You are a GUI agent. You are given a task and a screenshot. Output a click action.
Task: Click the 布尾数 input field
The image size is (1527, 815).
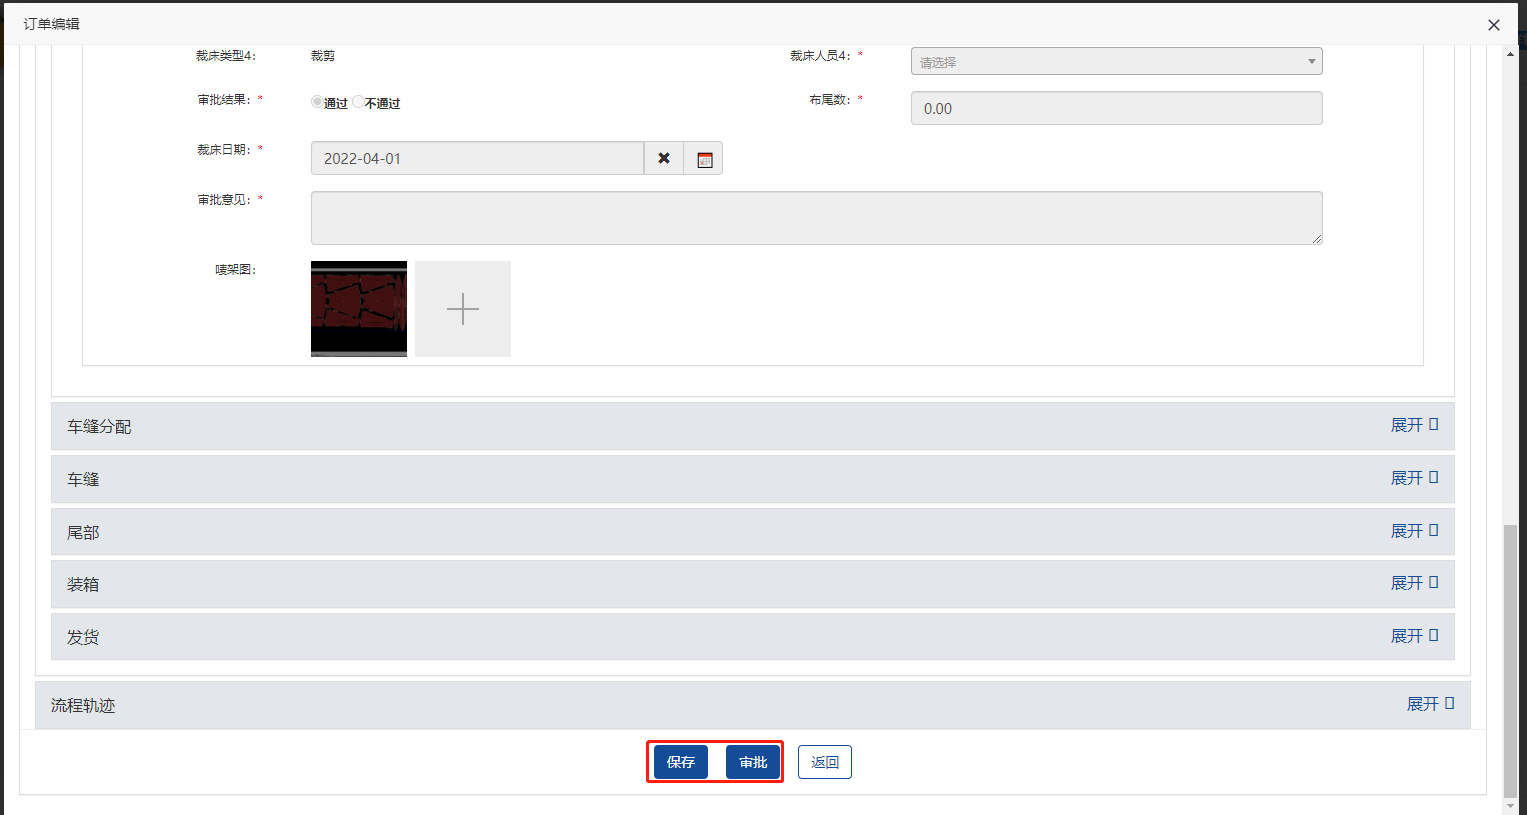point(1116,108)
